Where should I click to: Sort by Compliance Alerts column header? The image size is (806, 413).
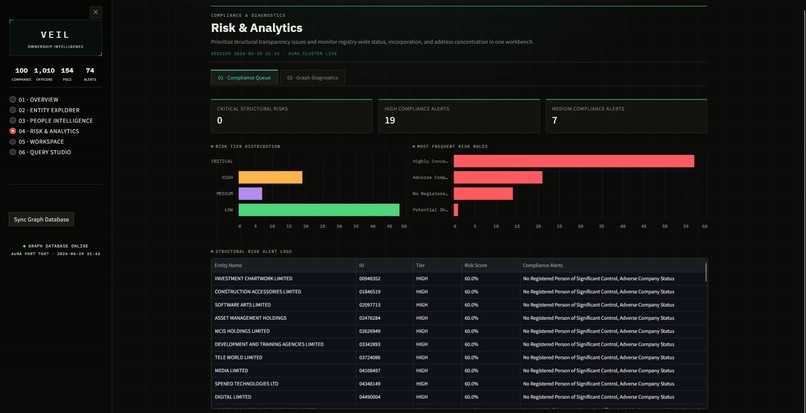(x=612, y=265)
